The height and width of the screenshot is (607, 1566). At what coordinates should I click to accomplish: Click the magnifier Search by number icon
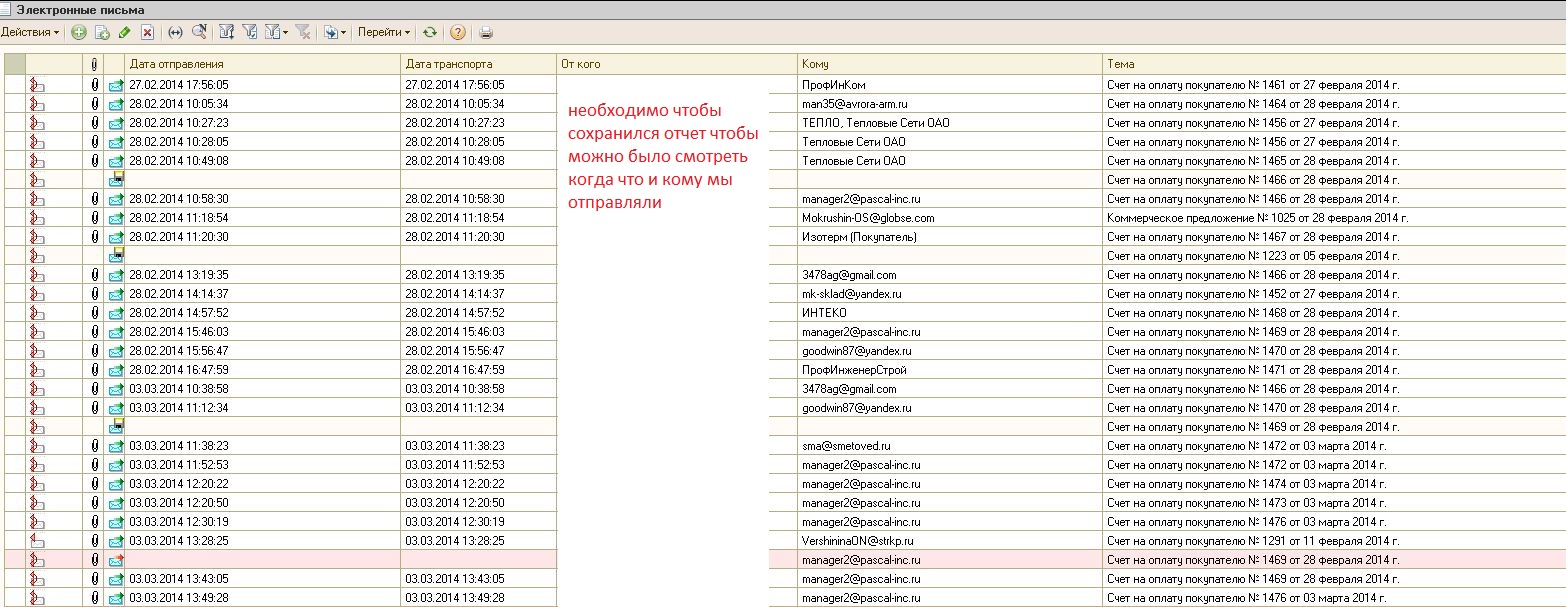pyautogui.click(x=199, y=32)
